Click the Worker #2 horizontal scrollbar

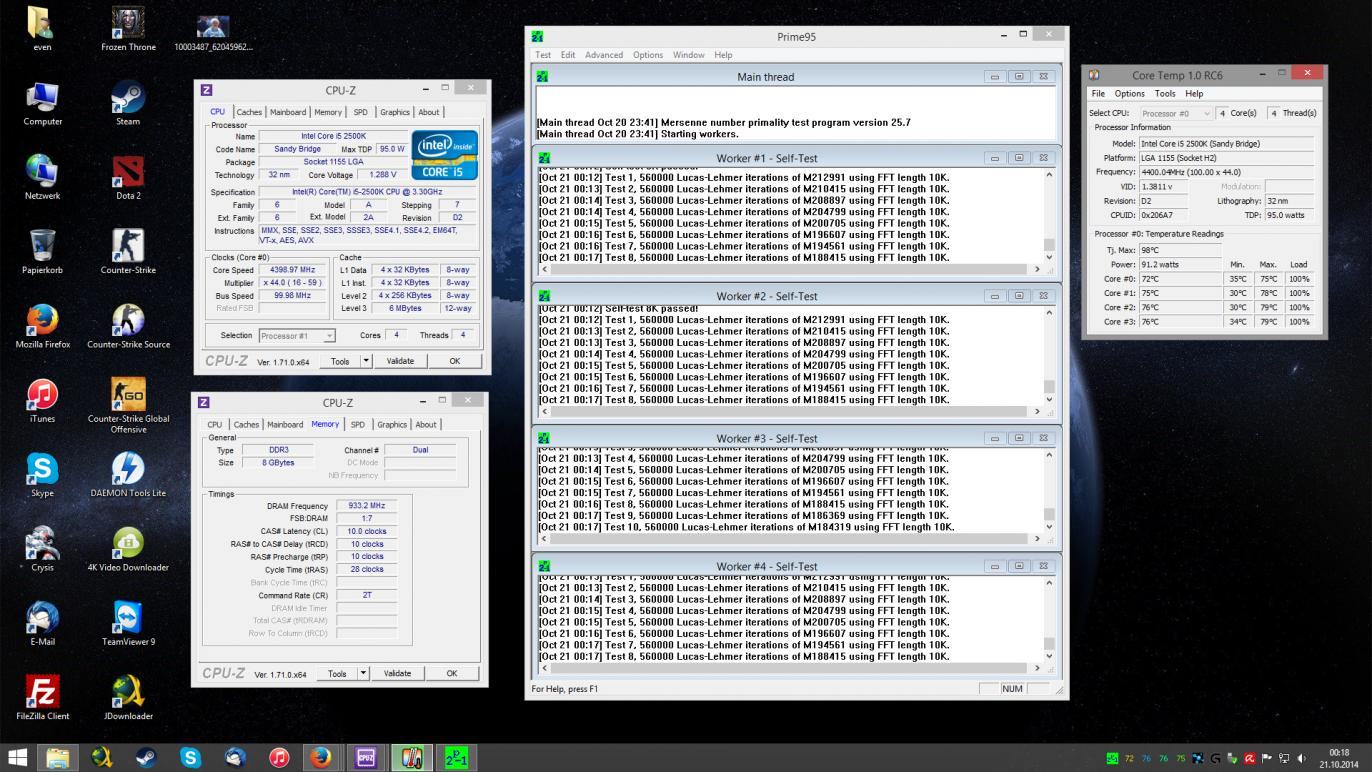[790, 412]
